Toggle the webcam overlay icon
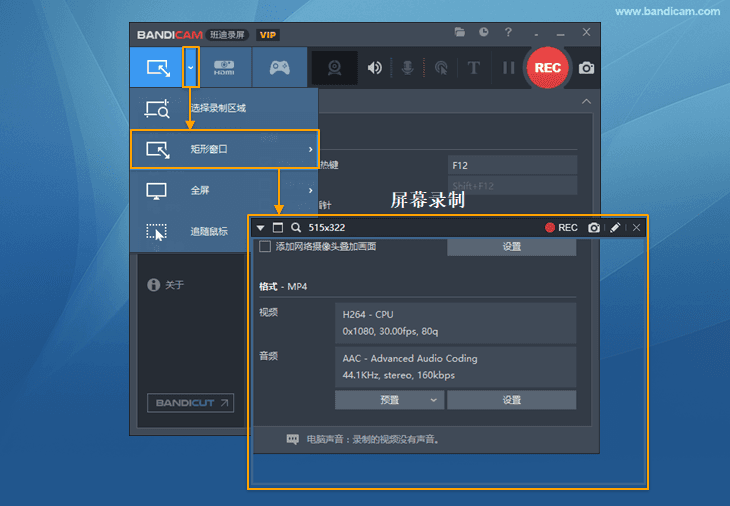This screenshot has width=730, height=506. [334, 68]
